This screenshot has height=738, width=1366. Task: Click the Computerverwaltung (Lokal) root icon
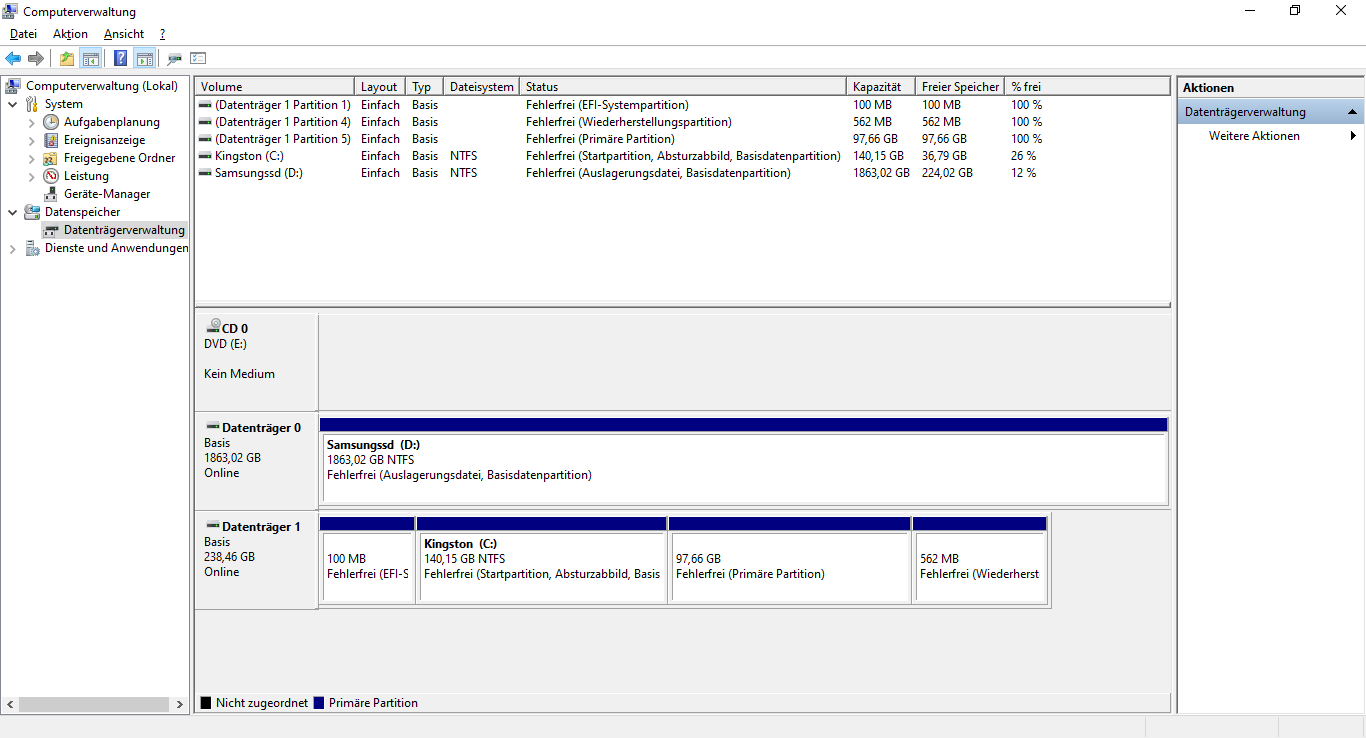14,86
